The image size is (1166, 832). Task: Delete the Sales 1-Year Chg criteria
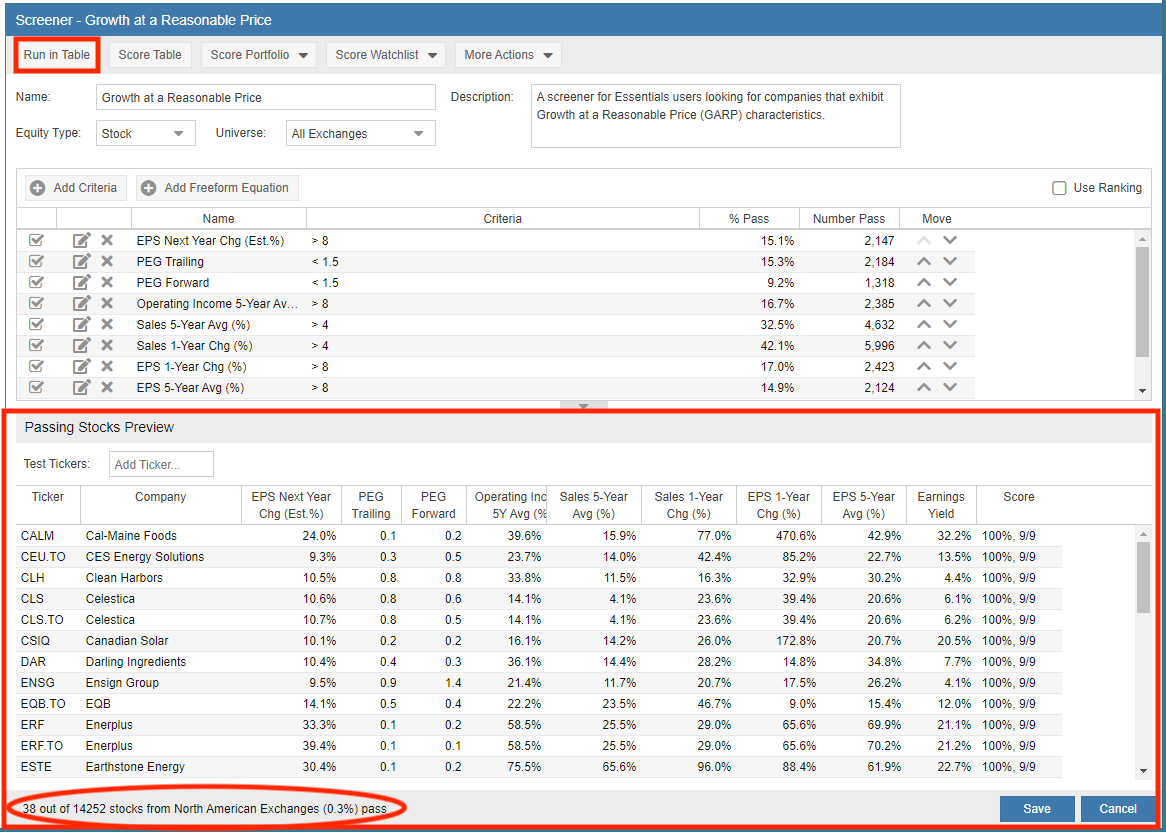(107, 346)
